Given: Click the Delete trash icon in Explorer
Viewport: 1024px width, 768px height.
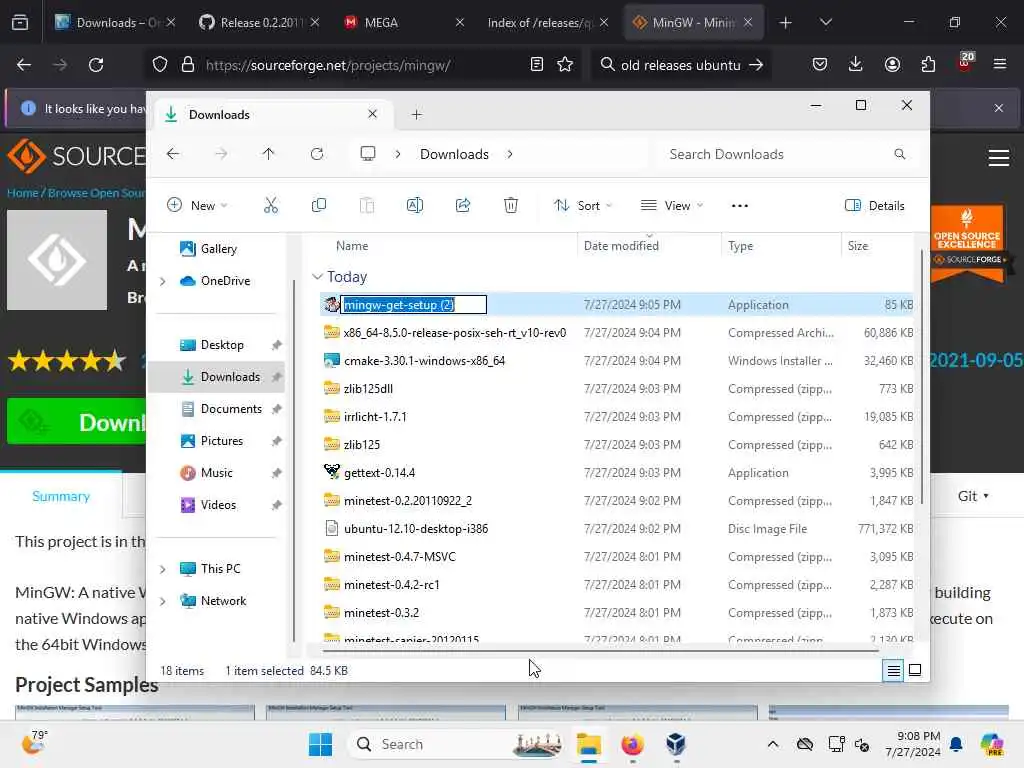Looking at the screenshot, I should click(511, 206).
